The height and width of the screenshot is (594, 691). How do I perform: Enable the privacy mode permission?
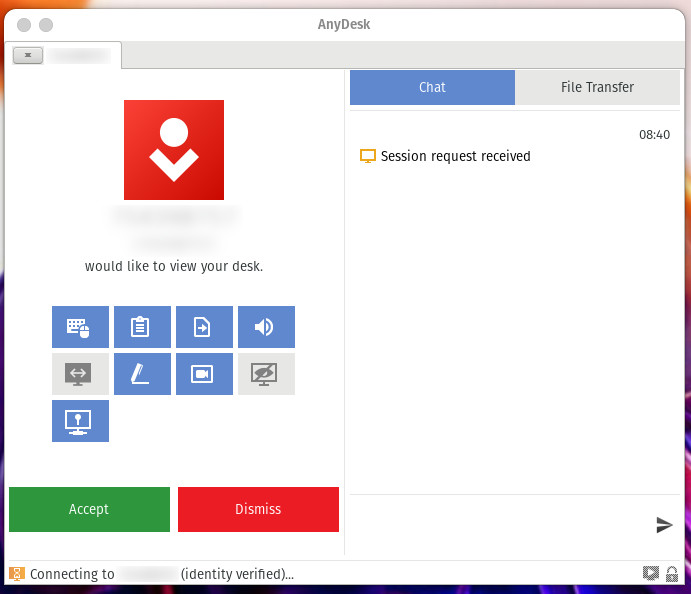[266, 374]
